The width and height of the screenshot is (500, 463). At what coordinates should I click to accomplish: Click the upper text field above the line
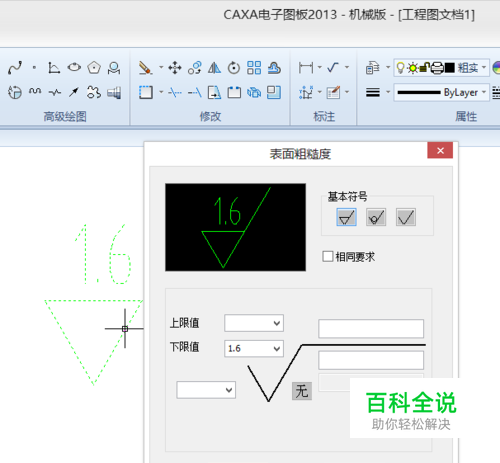click(371, 329)
